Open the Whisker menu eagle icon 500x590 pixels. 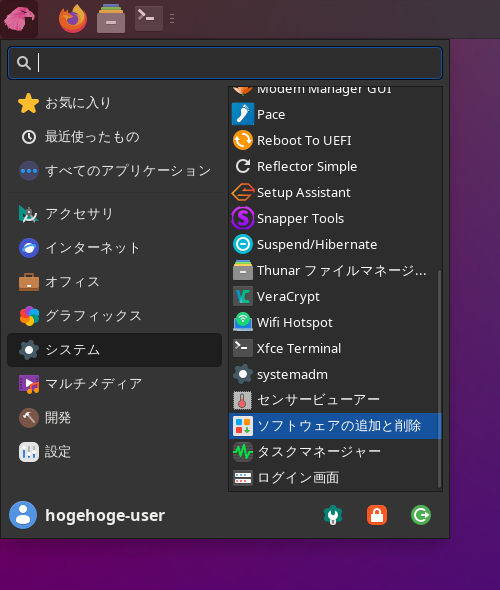tap(19, 19)
